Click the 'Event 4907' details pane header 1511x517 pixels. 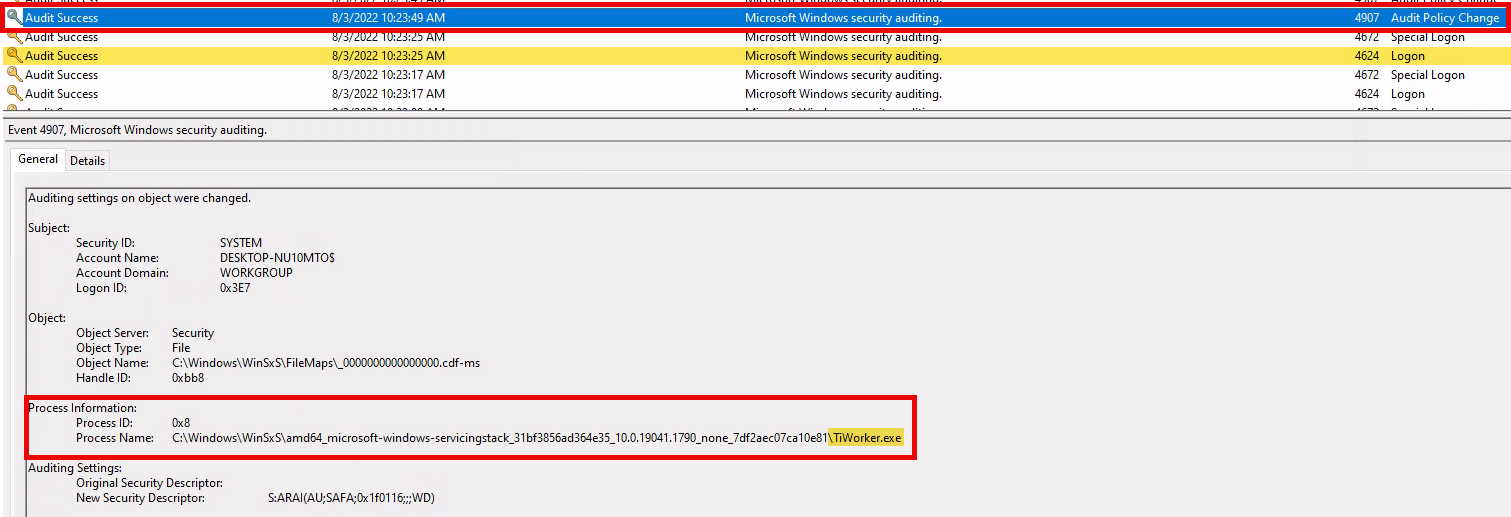click(137, 130)
